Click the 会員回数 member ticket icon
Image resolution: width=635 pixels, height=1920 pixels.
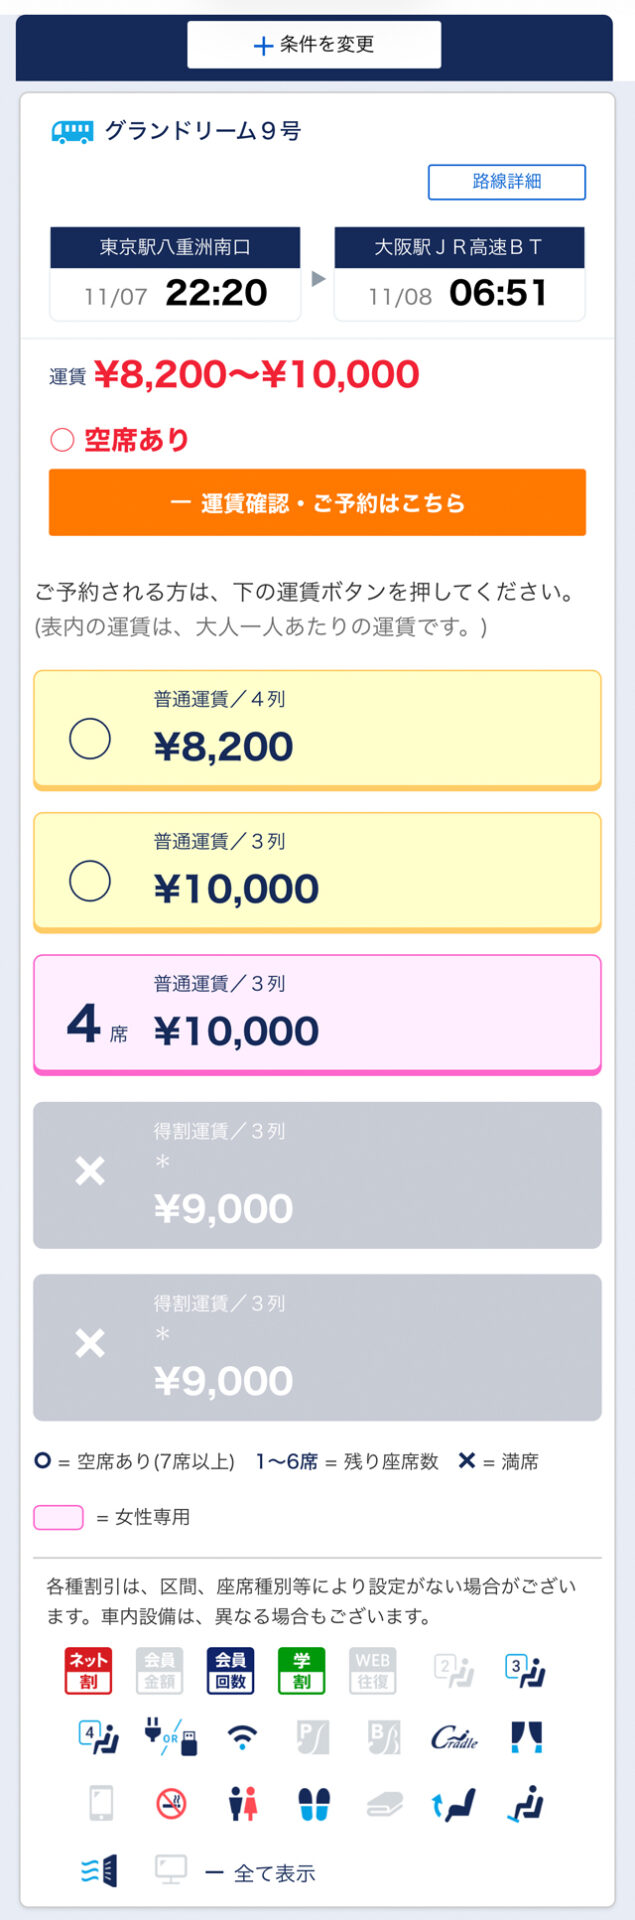pyautogui.click(x=230, y=1669)
